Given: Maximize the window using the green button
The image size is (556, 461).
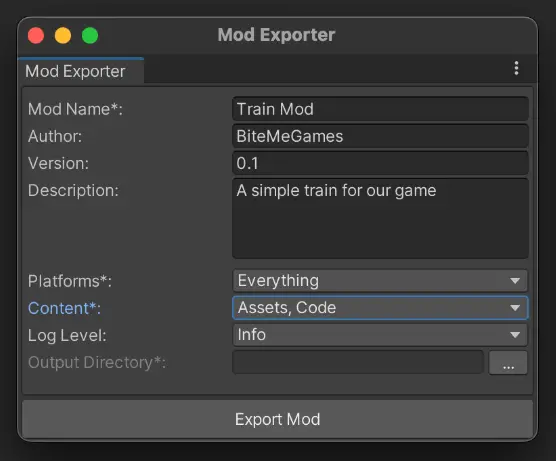Looking at the screenshot, I should coord(90,35).
